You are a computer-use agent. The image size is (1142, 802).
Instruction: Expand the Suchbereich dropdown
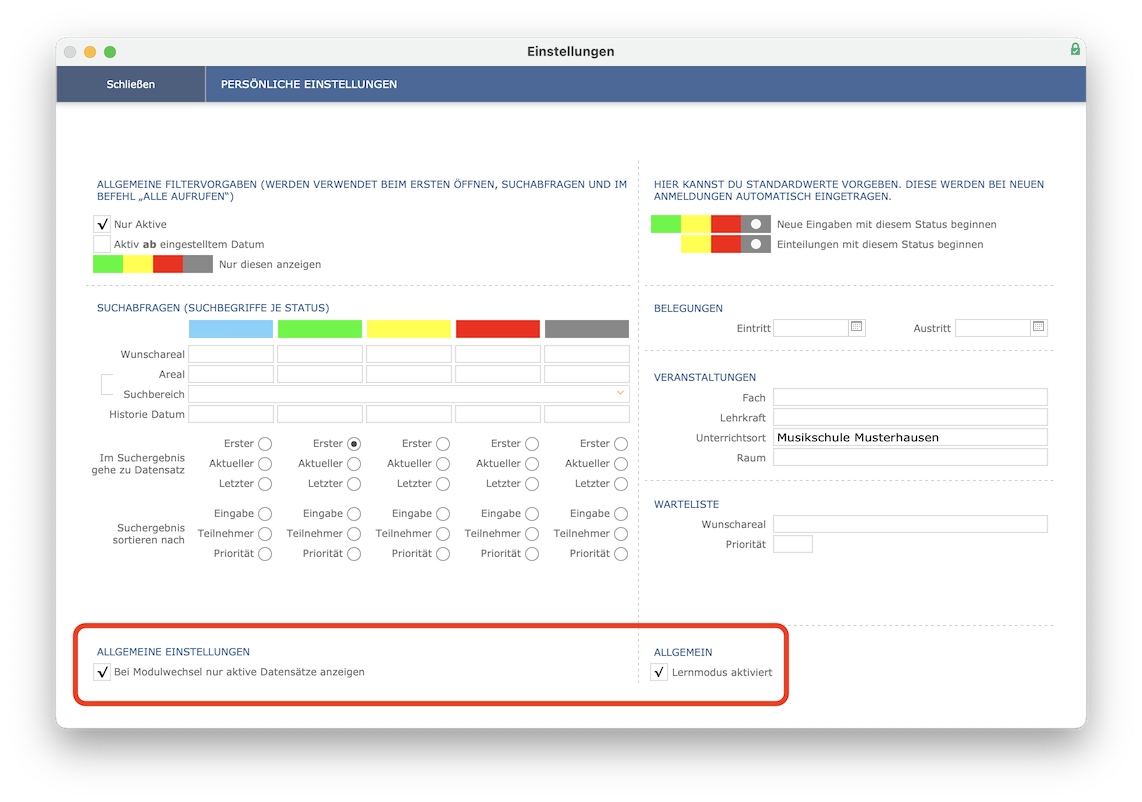pyautogui.click(x=621, y=393)
